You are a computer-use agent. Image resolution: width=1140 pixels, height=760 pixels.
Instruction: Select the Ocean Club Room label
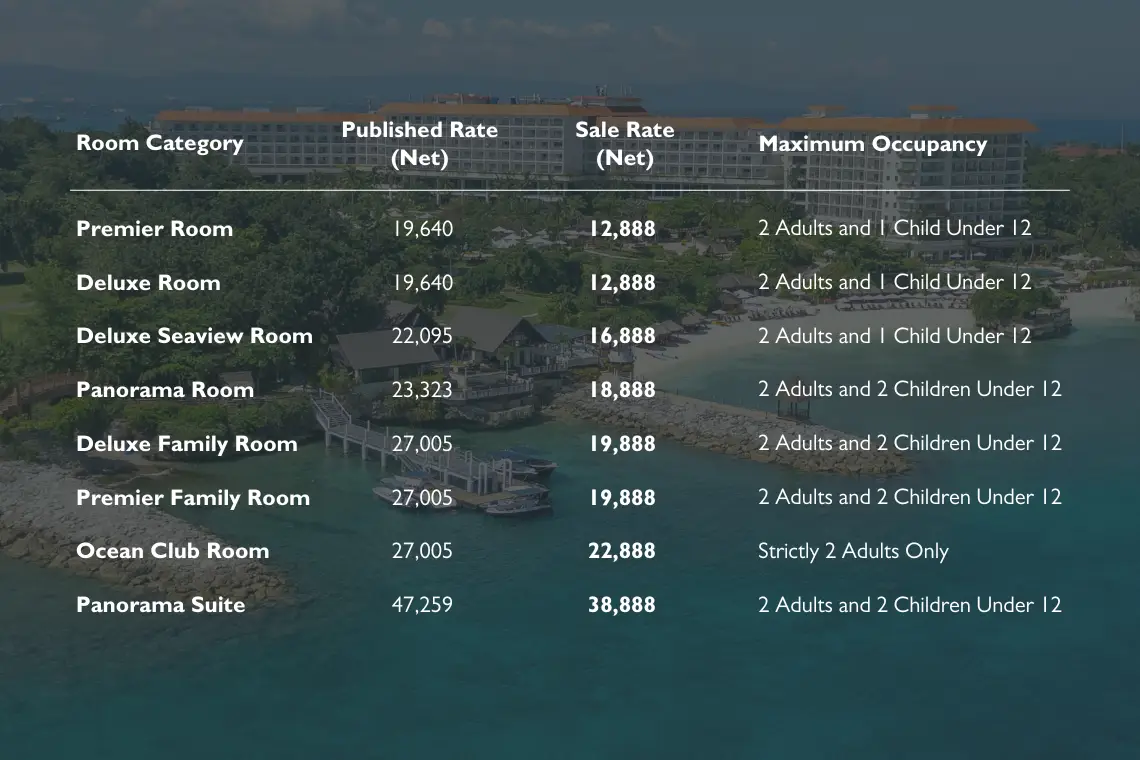point(172,551)
